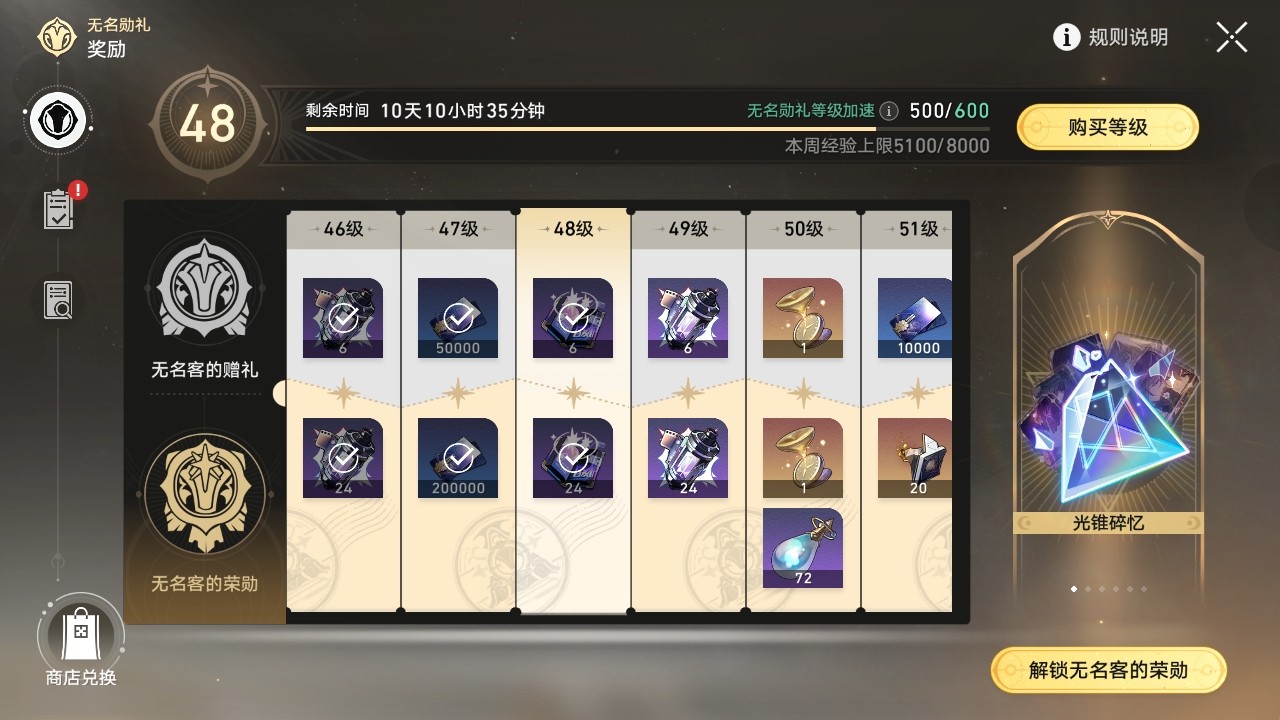Select the 48级 level column header

573,229
